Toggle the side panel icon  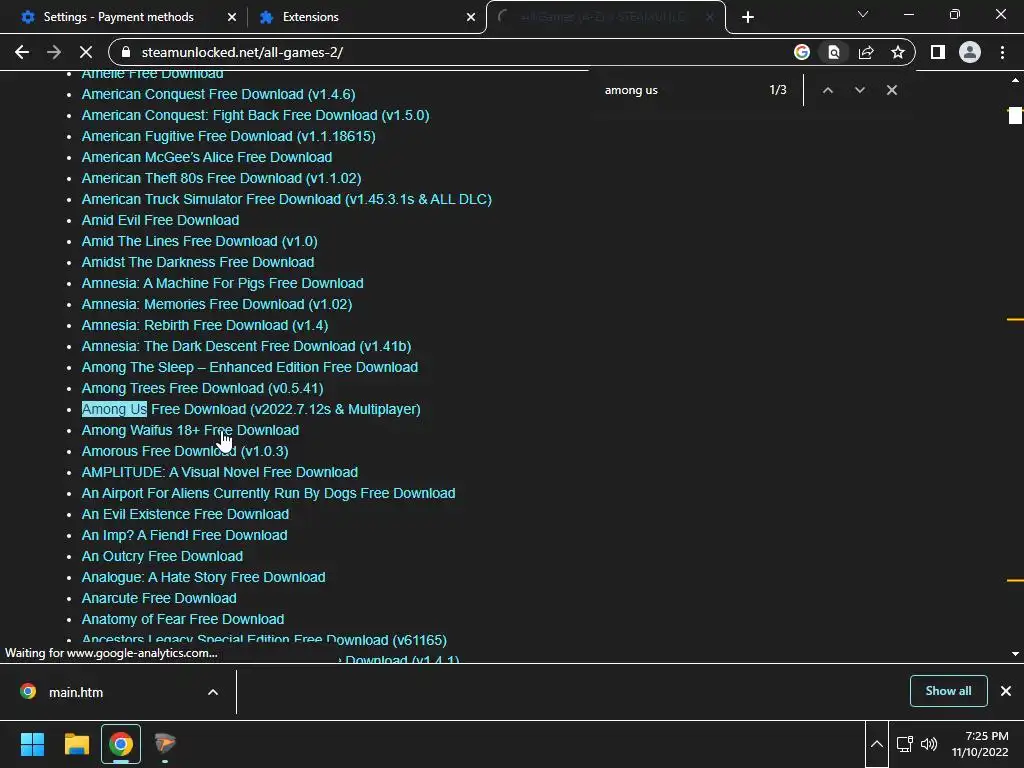point(938,52)
